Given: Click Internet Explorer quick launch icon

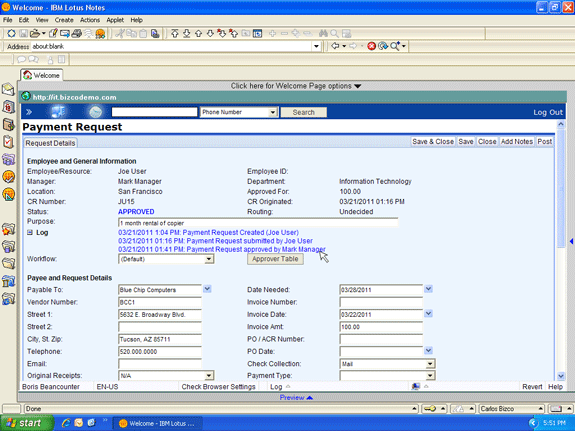Looking at the screenshot, I should 66,423.
